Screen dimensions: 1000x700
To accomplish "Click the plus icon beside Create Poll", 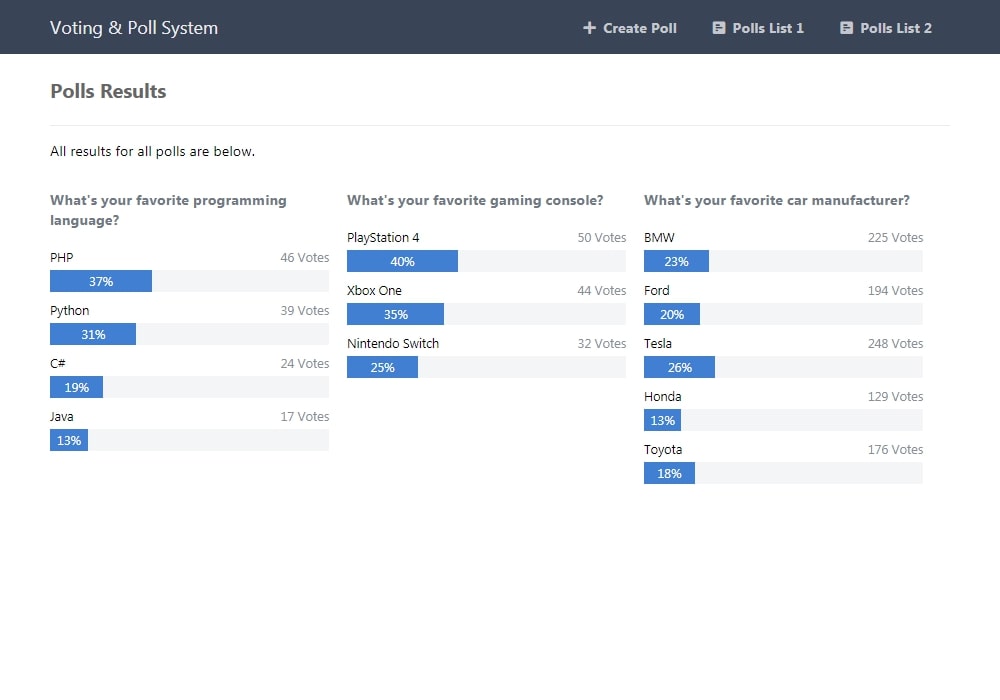I will 589,28.
